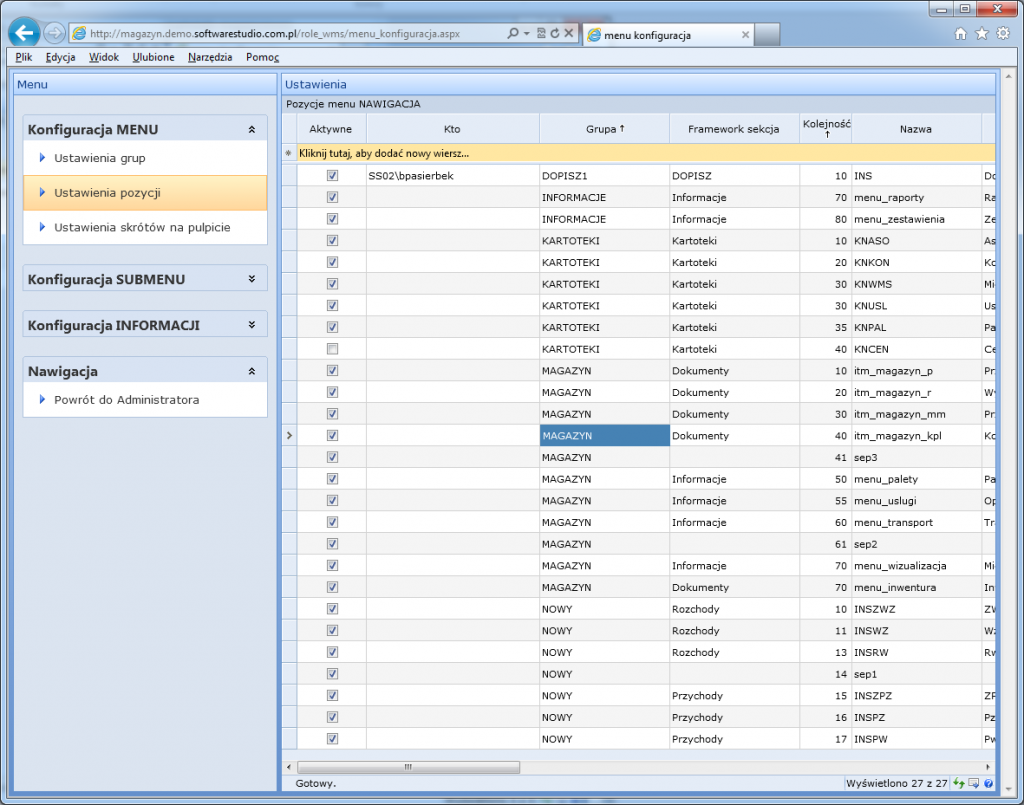The width and height of the screenshot is (1024, 805).
Task: Expand the Konfiguracja INFORMACJI section
Action: click(251, 325)
